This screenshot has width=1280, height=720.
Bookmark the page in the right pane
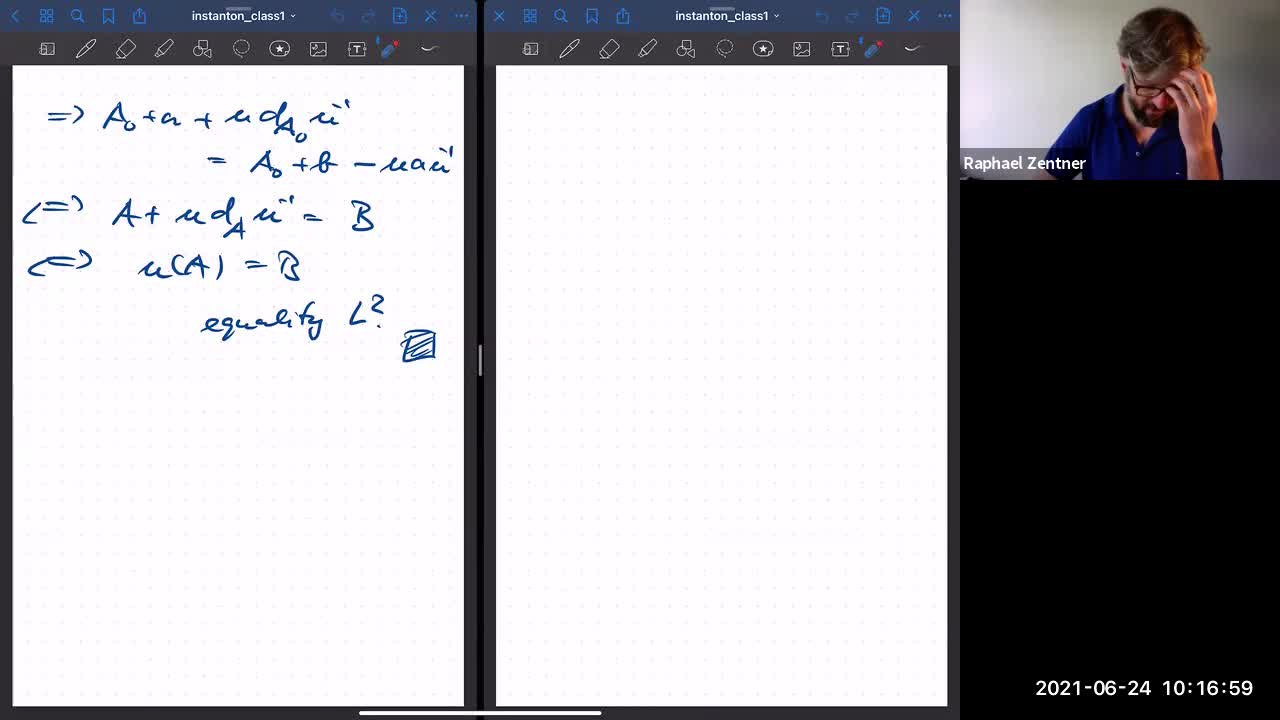pyautogui.click(x=592, y=16)
